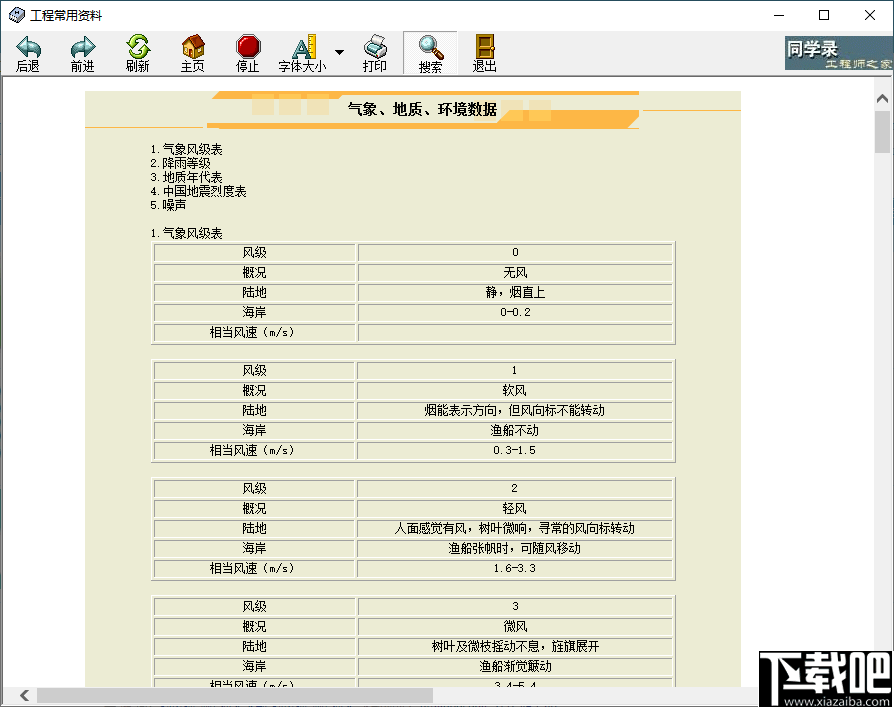The width and height of the screenshot is (894, 707).
Task: Click the horizontal scrollbar left arrow
Action: [x=24, y=695]
